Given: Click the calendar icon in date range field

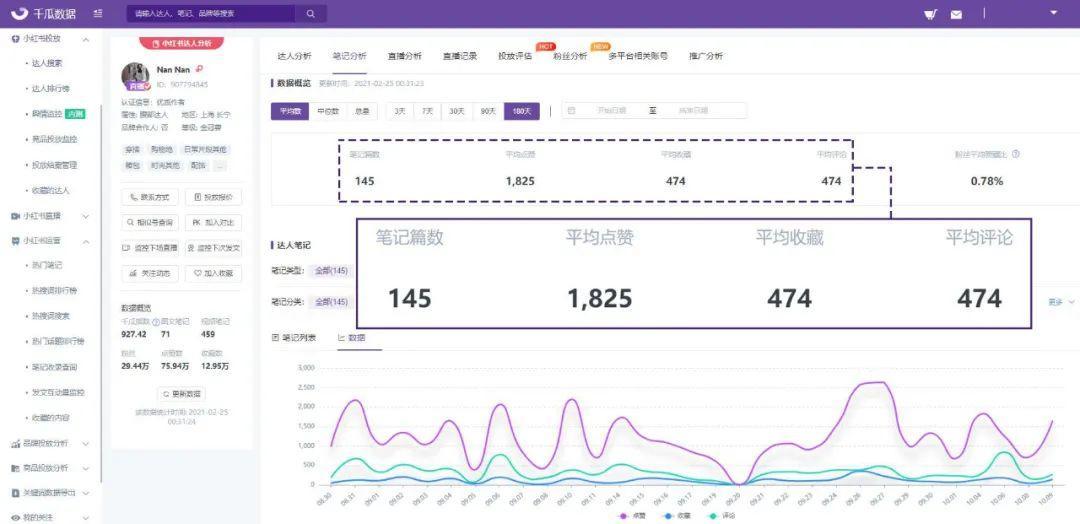Looking at the screenshot, I should 572,111.
